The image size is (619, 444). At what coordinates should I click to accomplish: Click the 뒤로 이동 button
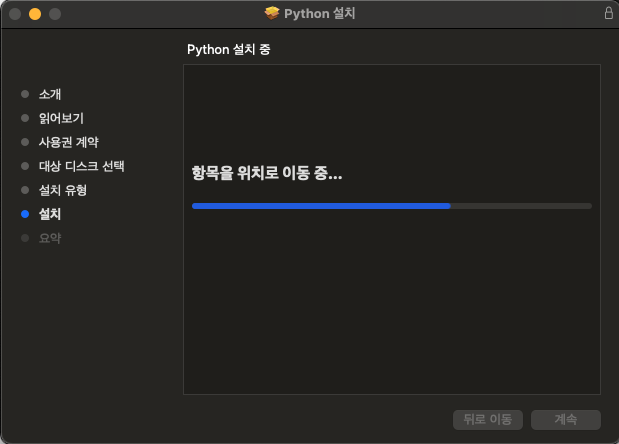pyautogui.click(x=488, y=420)
